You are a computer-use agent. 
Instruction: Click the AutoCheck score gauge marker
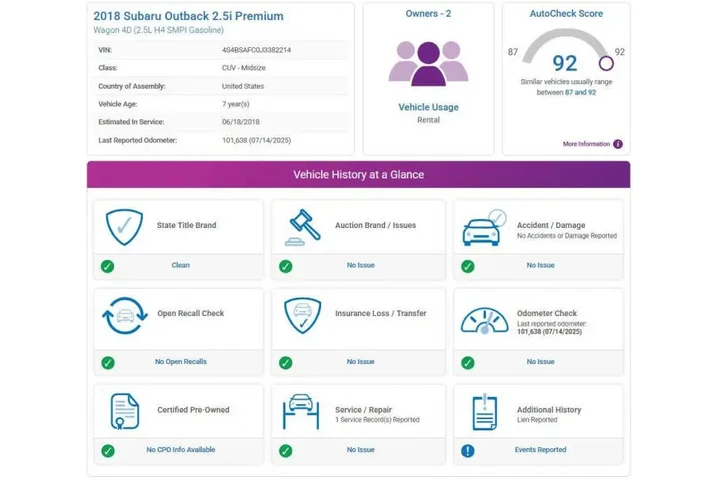pyautogui.click(x=606, y=63)
